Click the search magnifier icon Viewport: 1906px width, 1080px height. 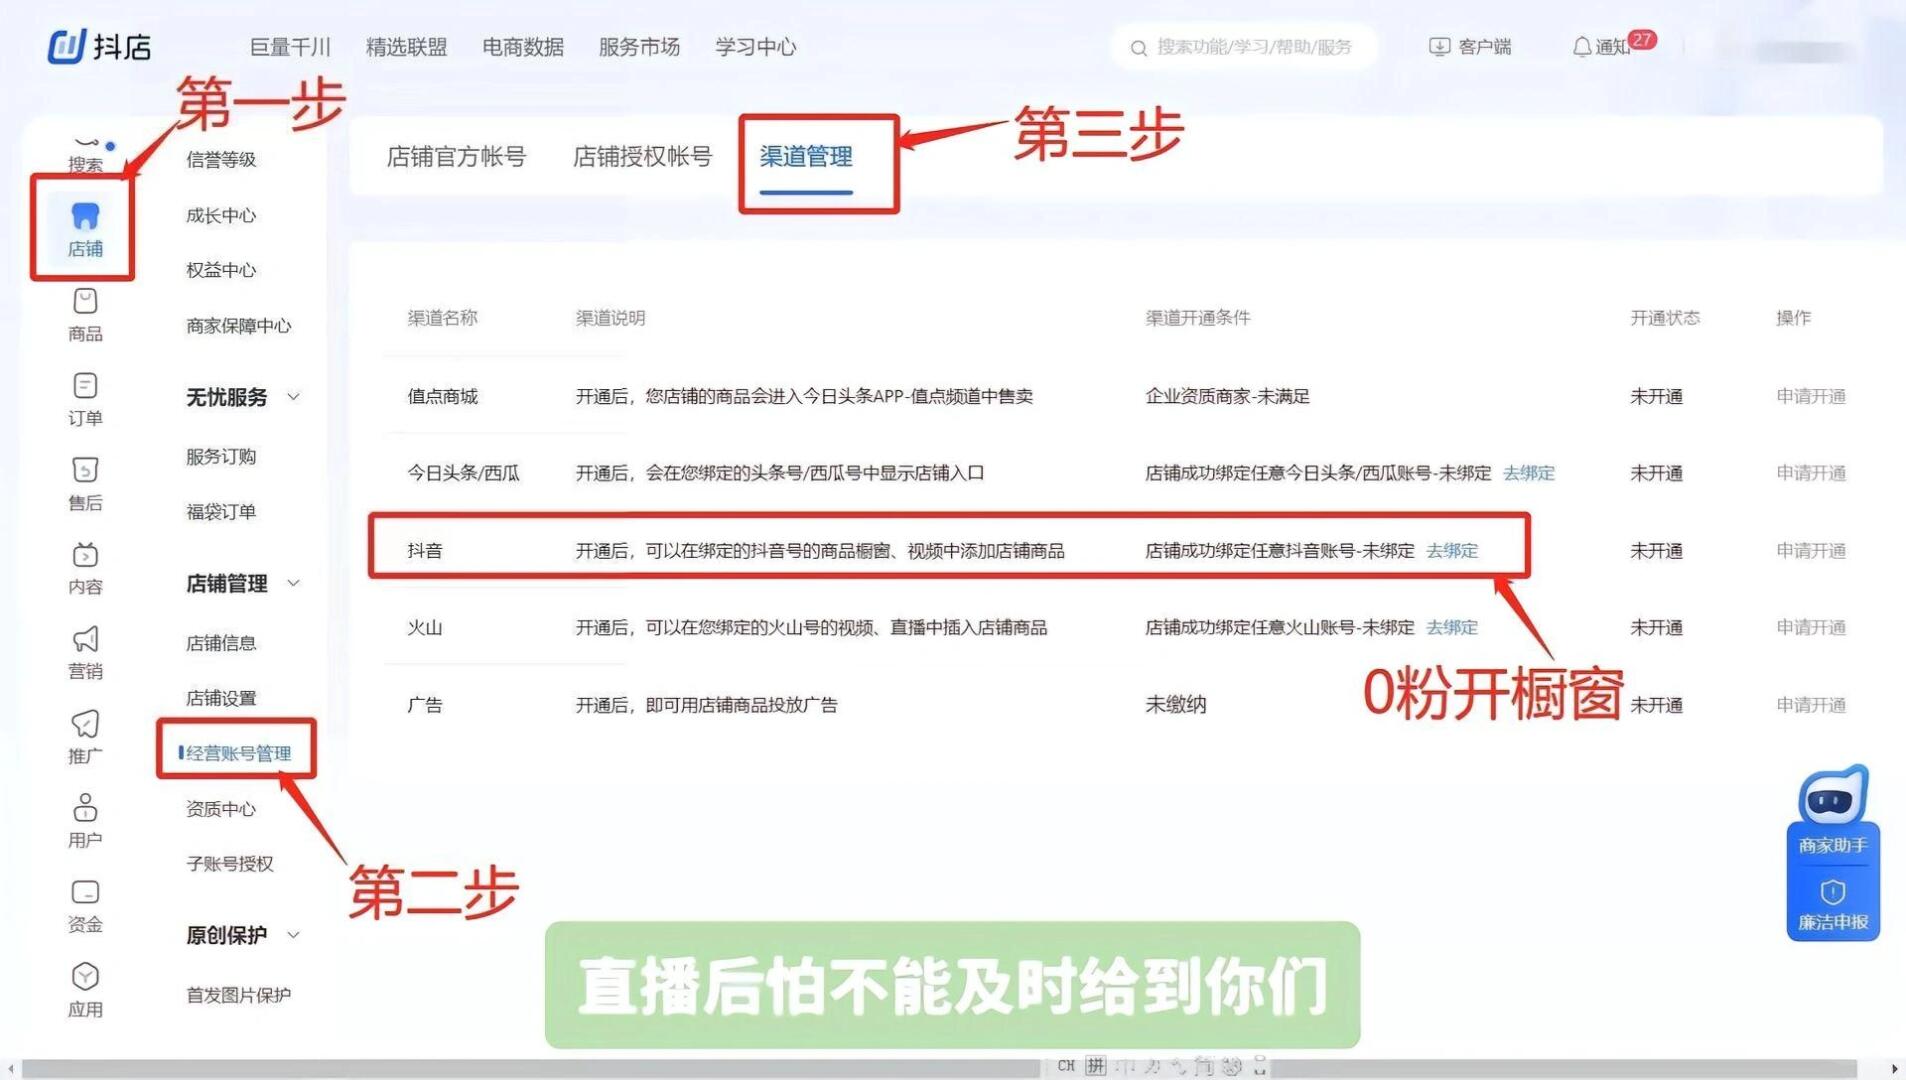coord(1138,48)
